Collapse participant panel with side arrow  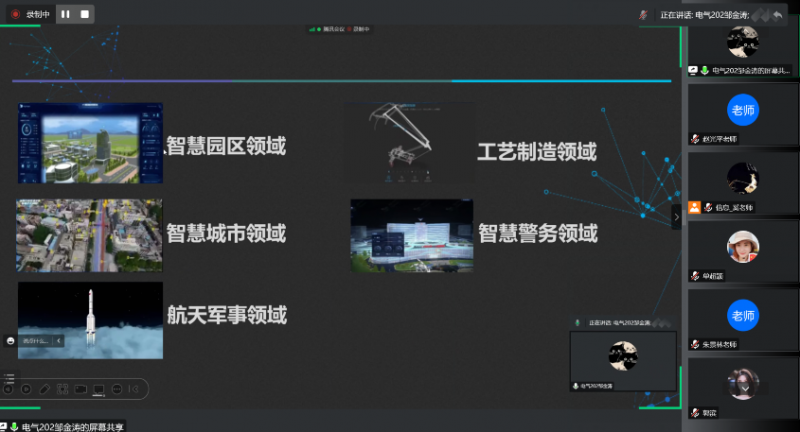click(x=677, y=217)
